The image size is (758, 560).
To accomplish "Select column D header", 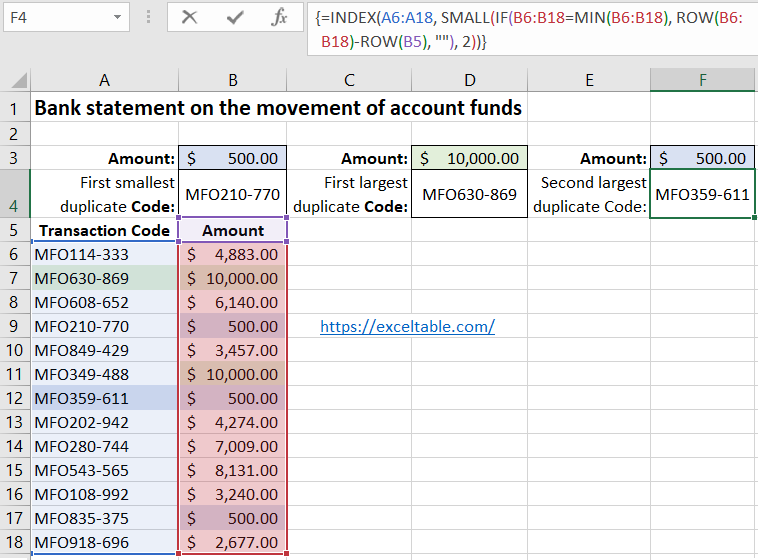I will (x=469, y=81).
